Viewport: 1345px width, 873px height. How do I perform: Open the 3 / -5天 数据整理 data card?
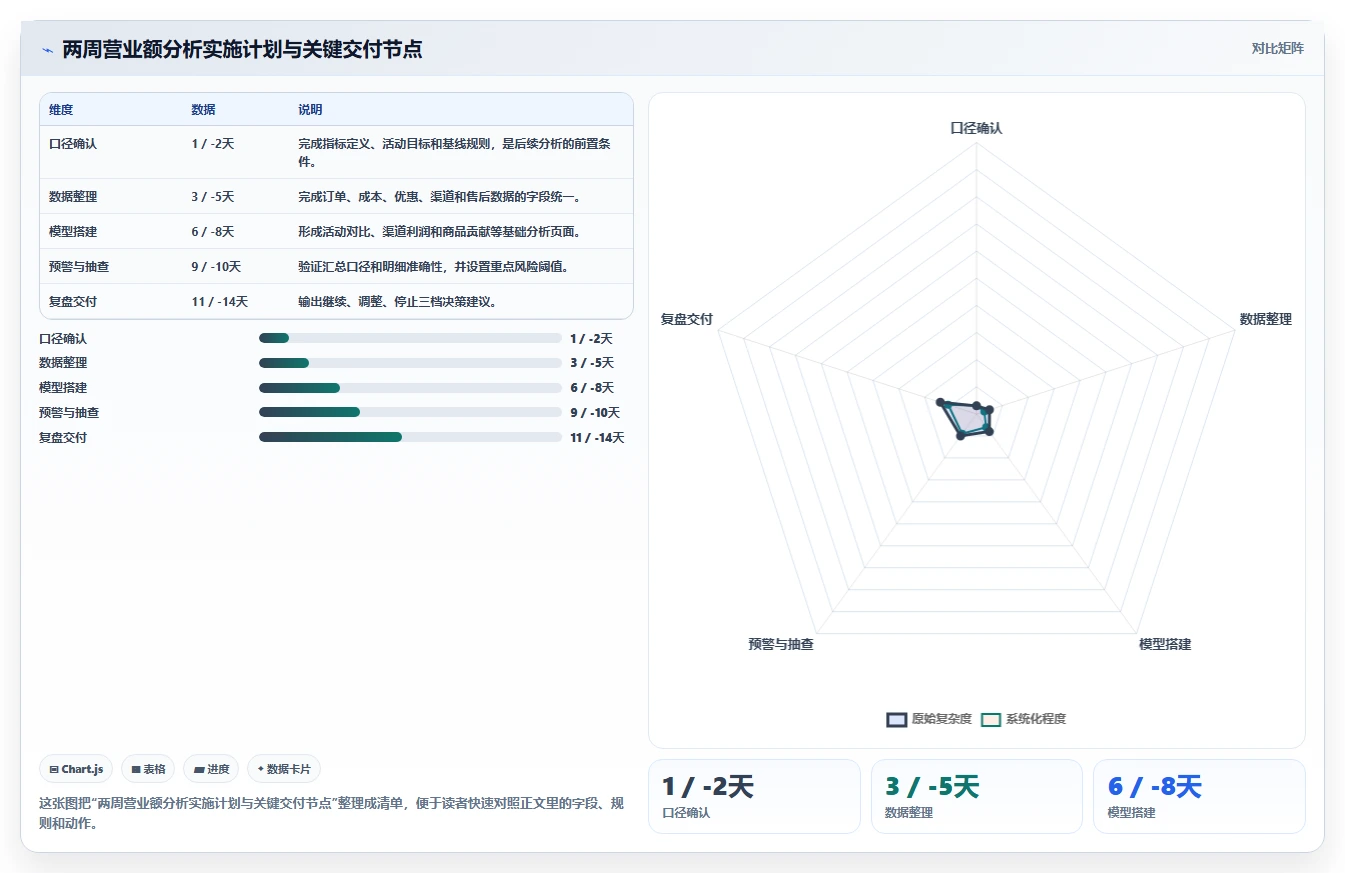click(976, 796)
